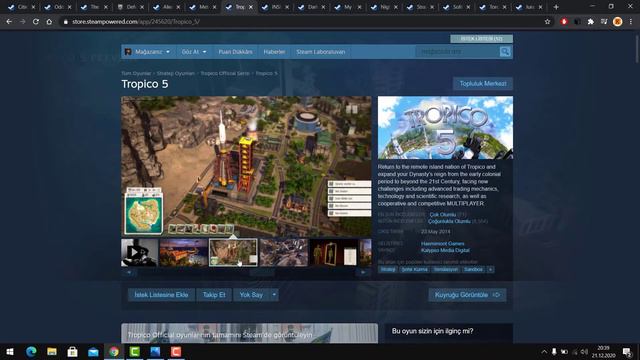Click the Yok Say button

coord(251,295)
